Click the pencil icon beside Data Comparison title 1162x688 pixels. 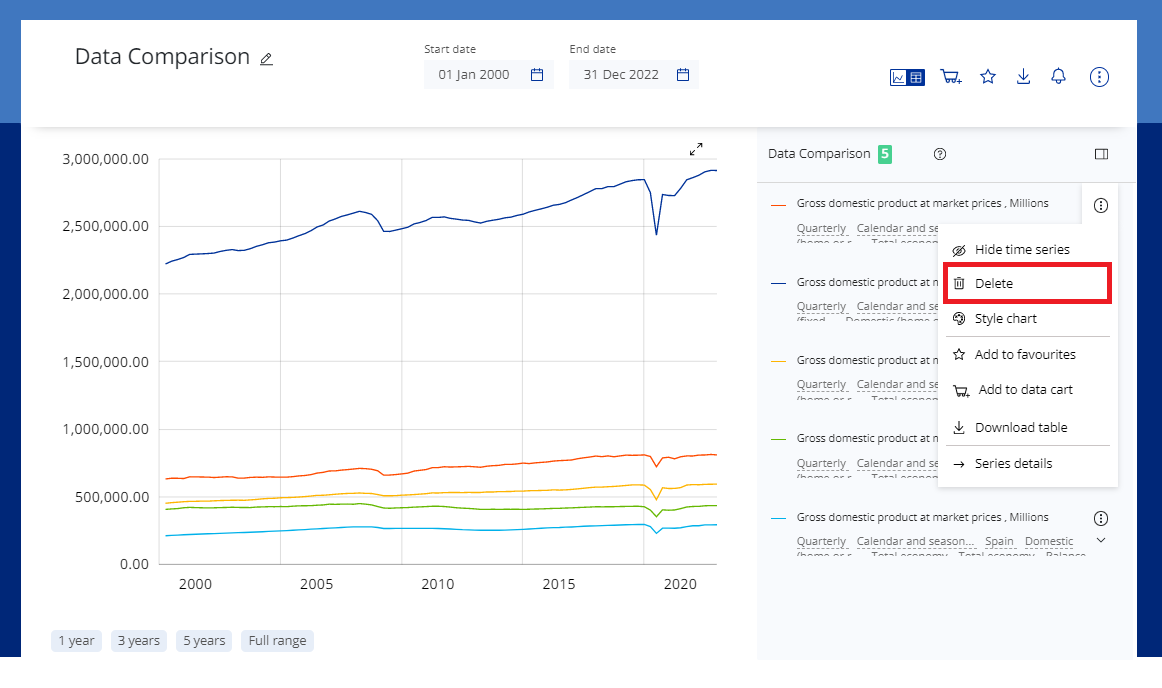[x=266, y=59]
